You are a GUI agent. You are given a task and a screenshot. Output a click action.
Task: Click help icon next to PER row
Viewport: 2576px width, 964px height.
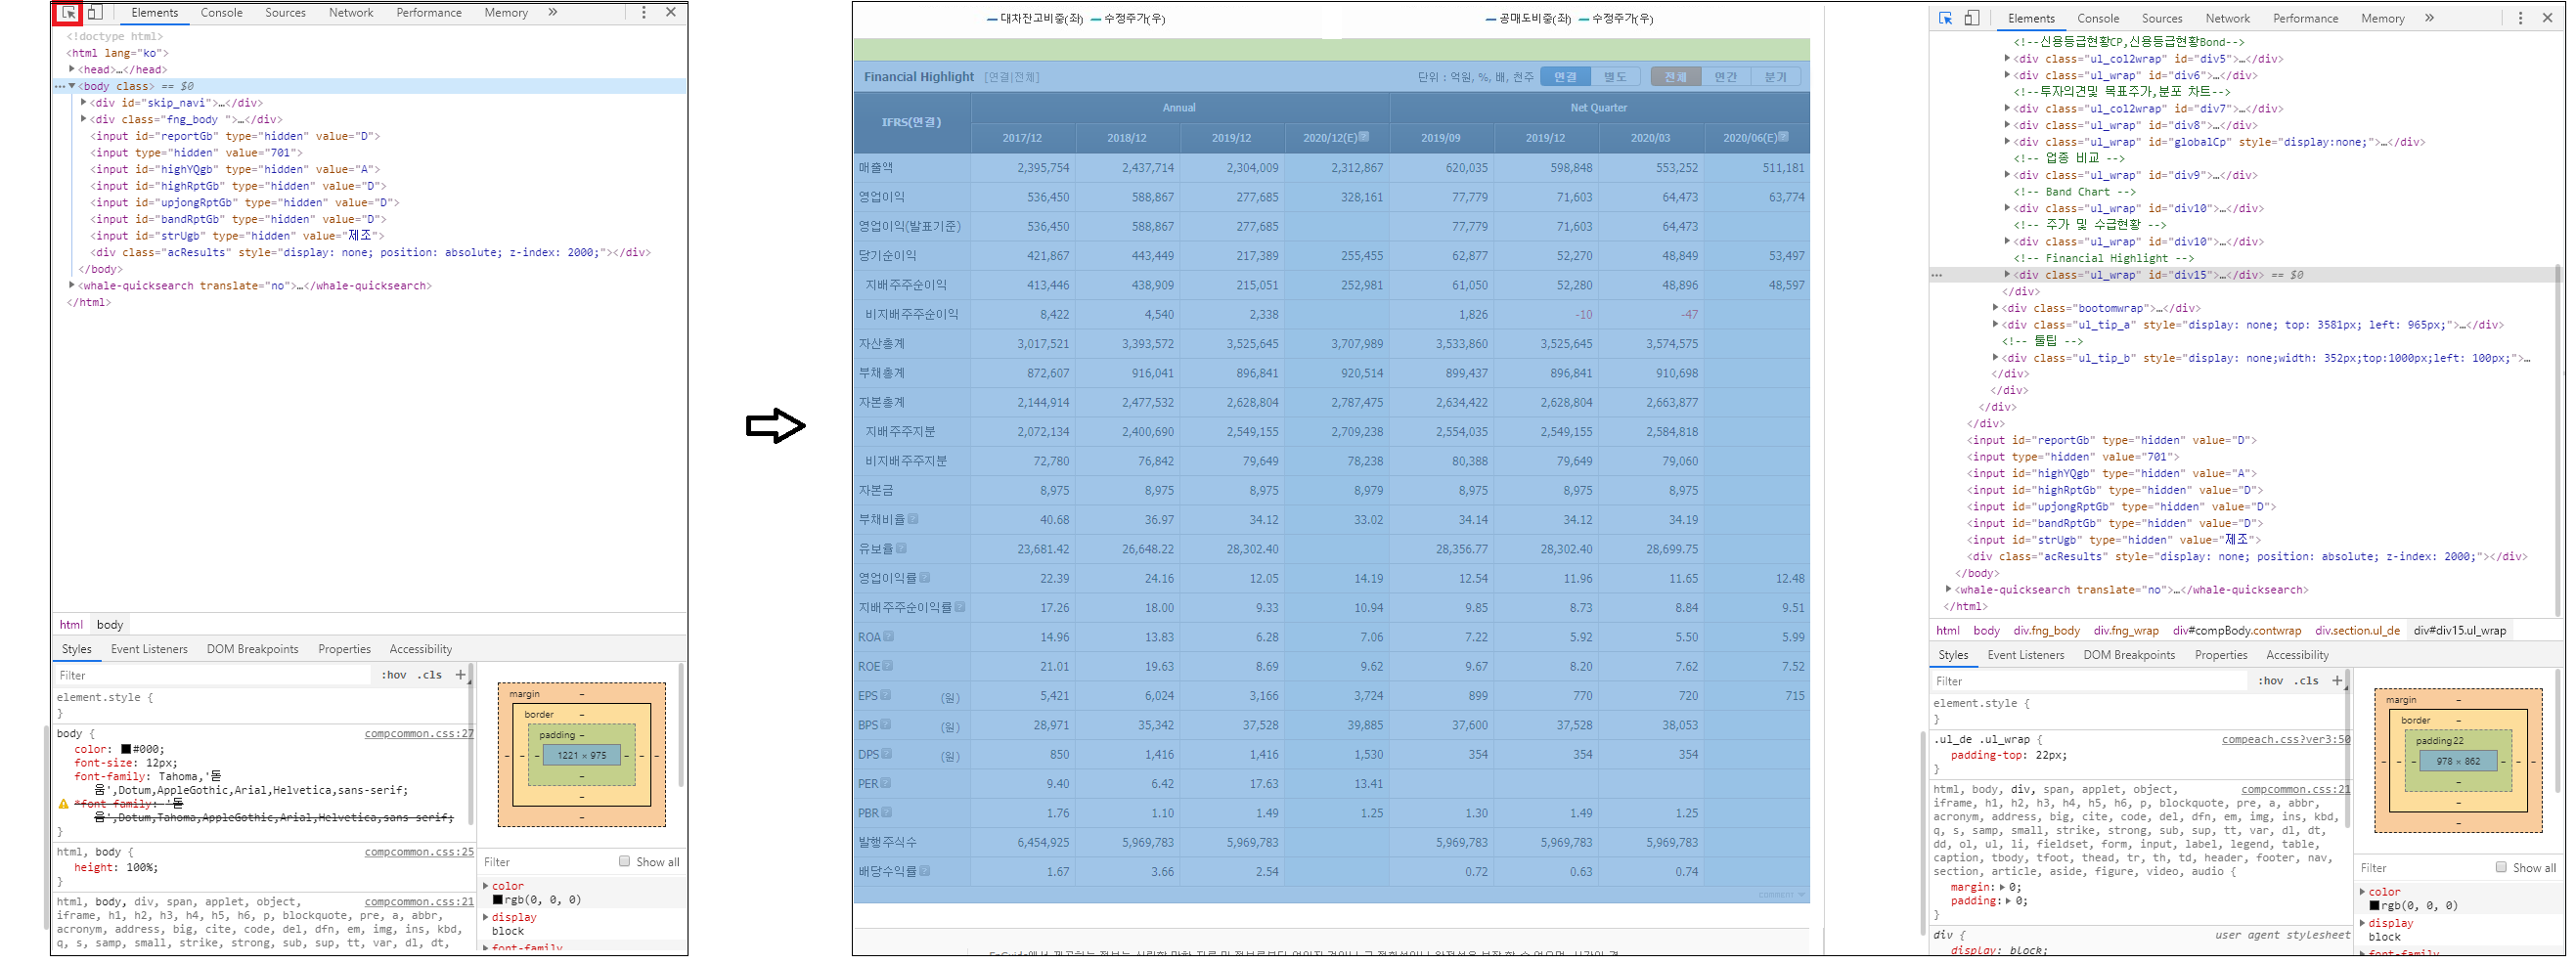point(886,783)
